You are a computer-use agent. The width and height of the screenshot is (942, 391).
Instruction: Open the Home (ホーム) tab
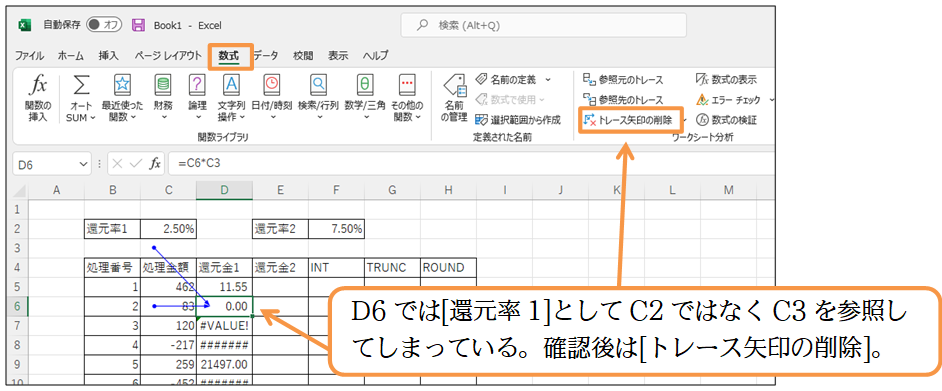coord(71,55)
